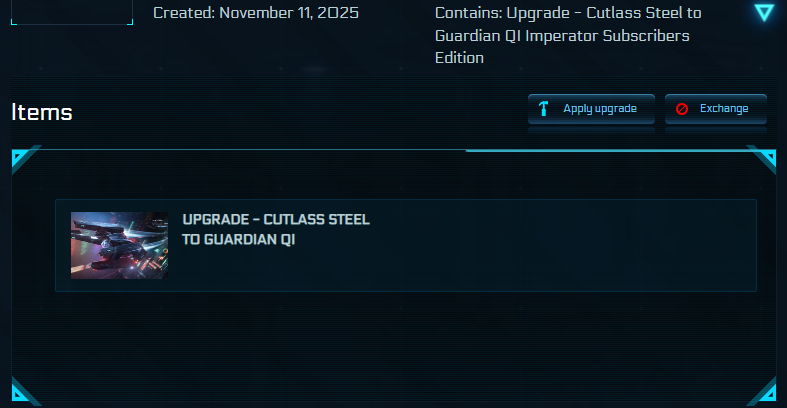The height and width of the screenshot is (408, 787).
Task: Click the bottom-left corner bracket of Items panel
Action: point(22,390)
